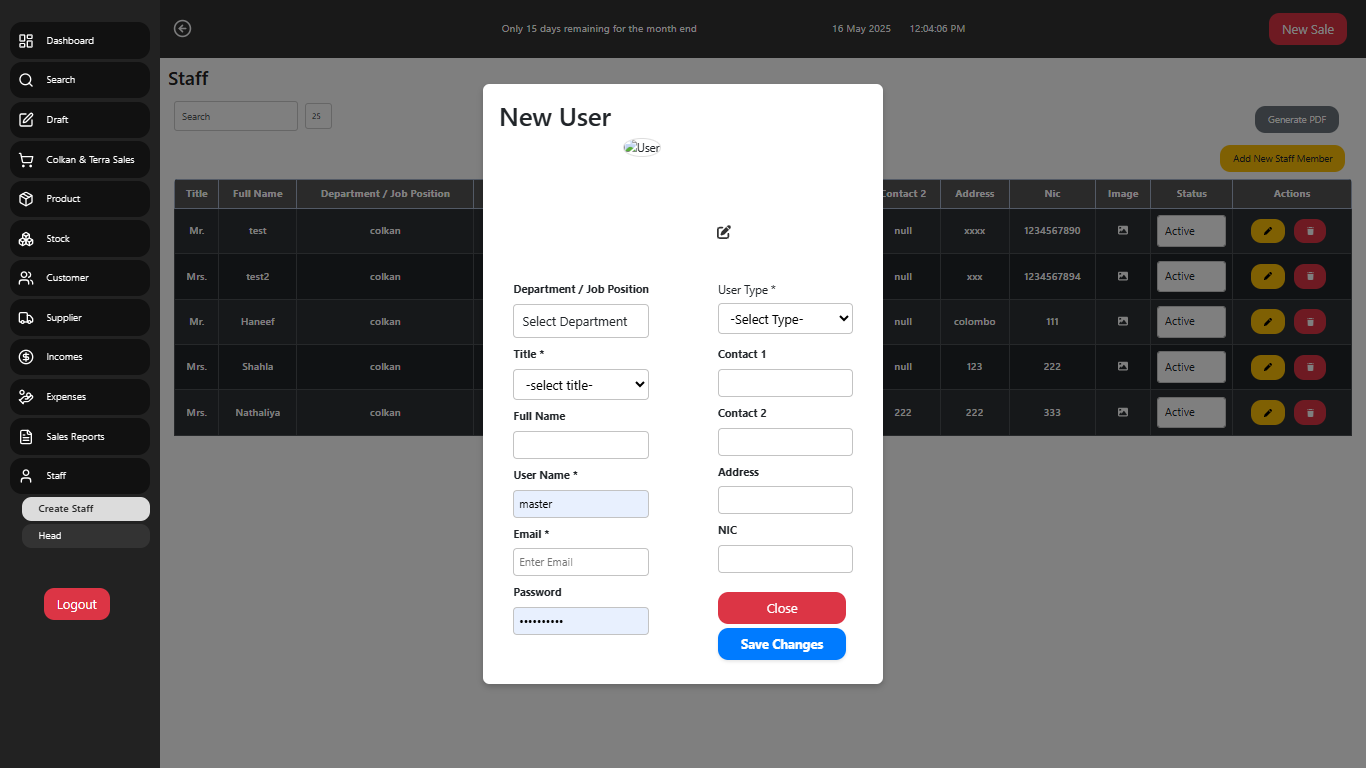Click the Full Name column header
This screenshot has height=768, width=1366.
click(x=258, y=194)
